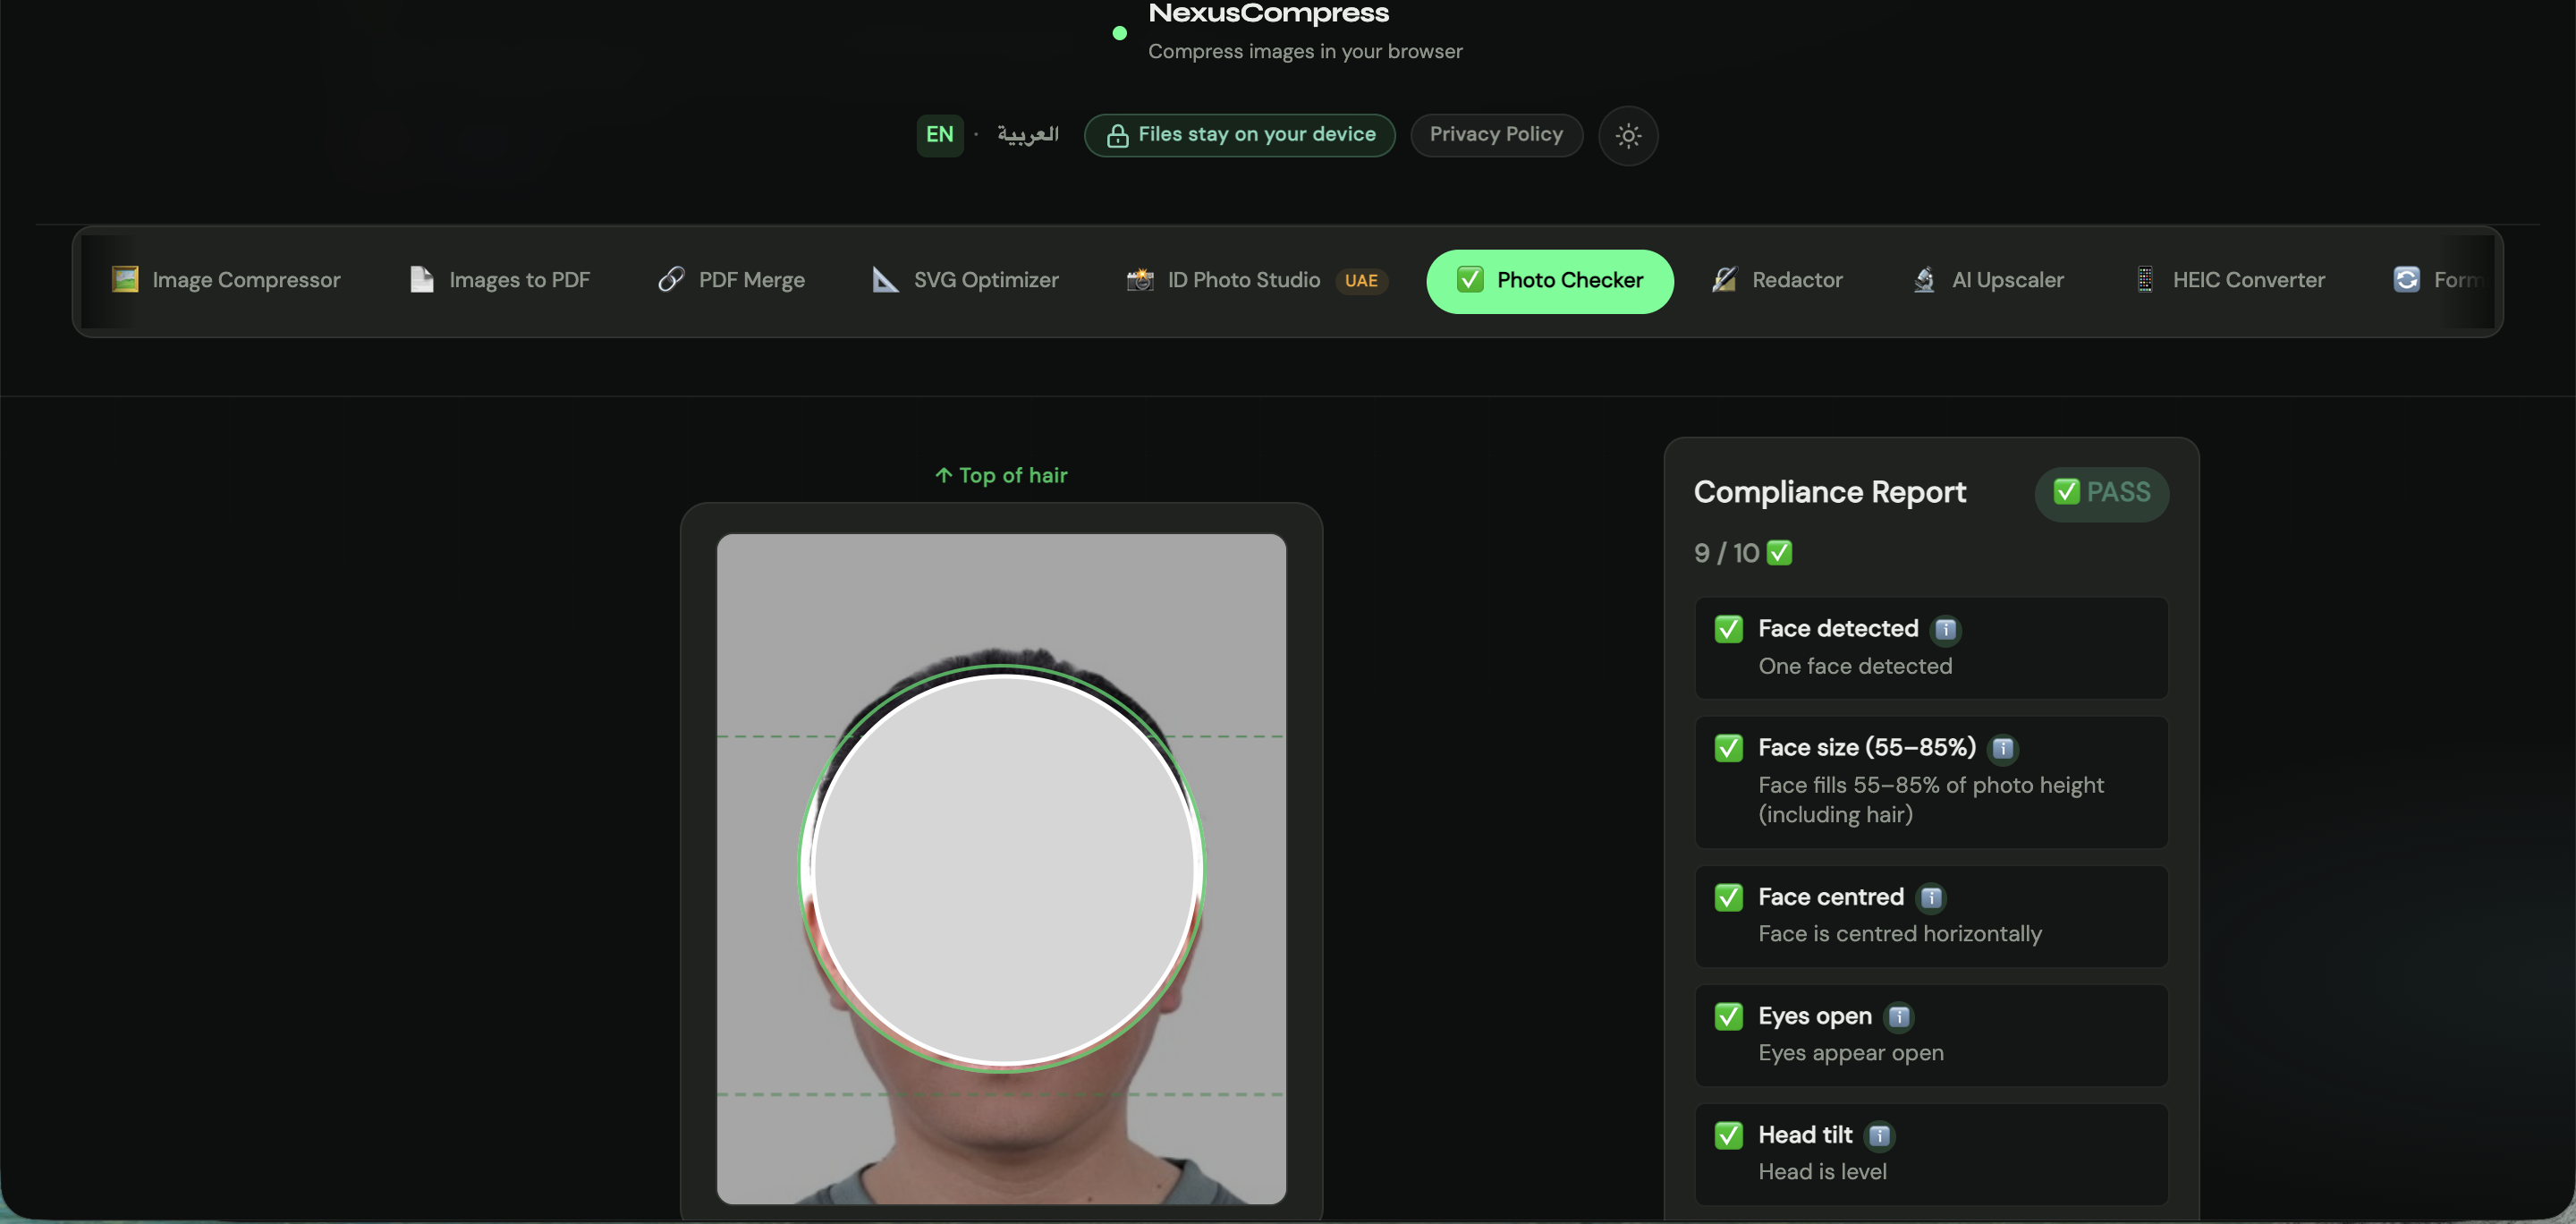Click the NexusCompress logo title
Viewport: 2576px width, 1224px height.
click(x=1268, y=13)
